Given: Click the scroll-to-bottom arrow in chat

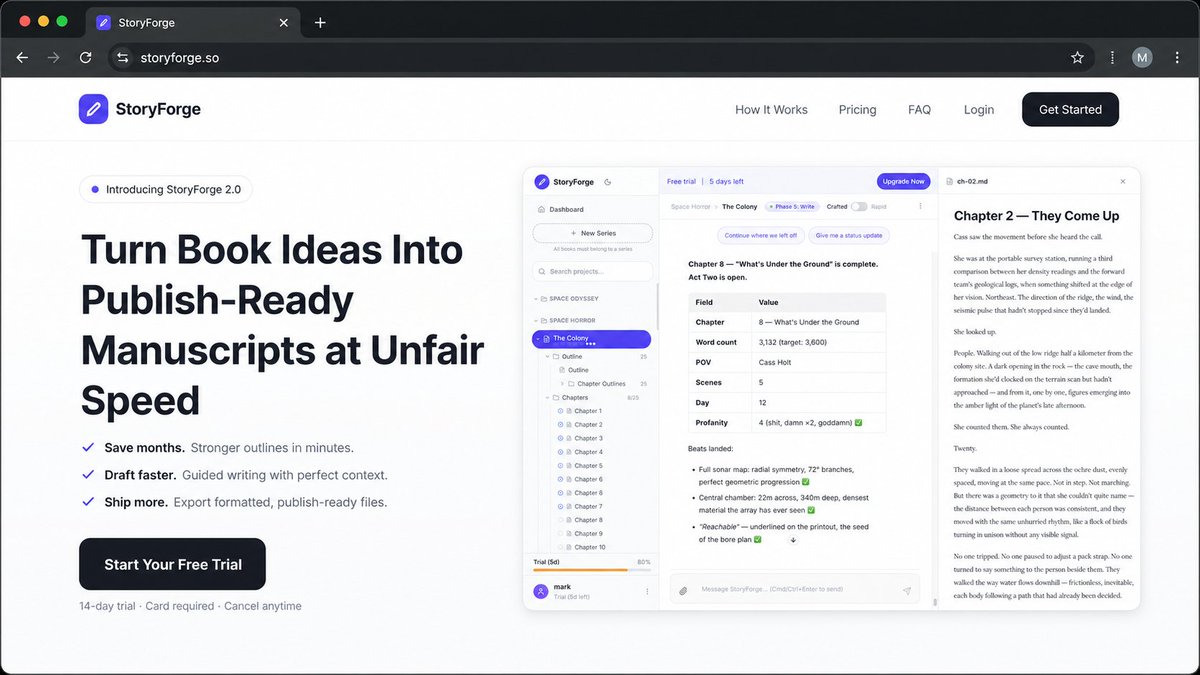Looking at the screenshot, I should (x=793, y=540).
